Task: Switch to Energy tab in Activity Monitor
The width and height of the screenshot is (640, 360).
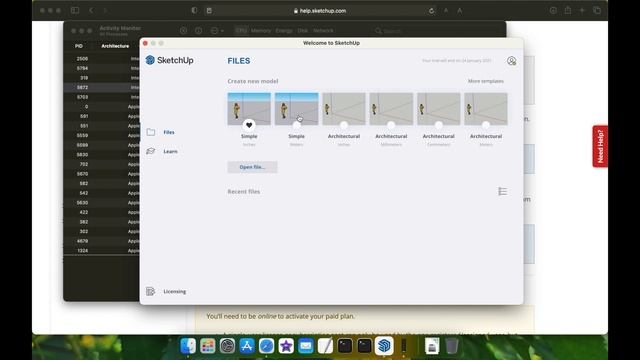Action: pyautogui.click(x=284, y=30)
